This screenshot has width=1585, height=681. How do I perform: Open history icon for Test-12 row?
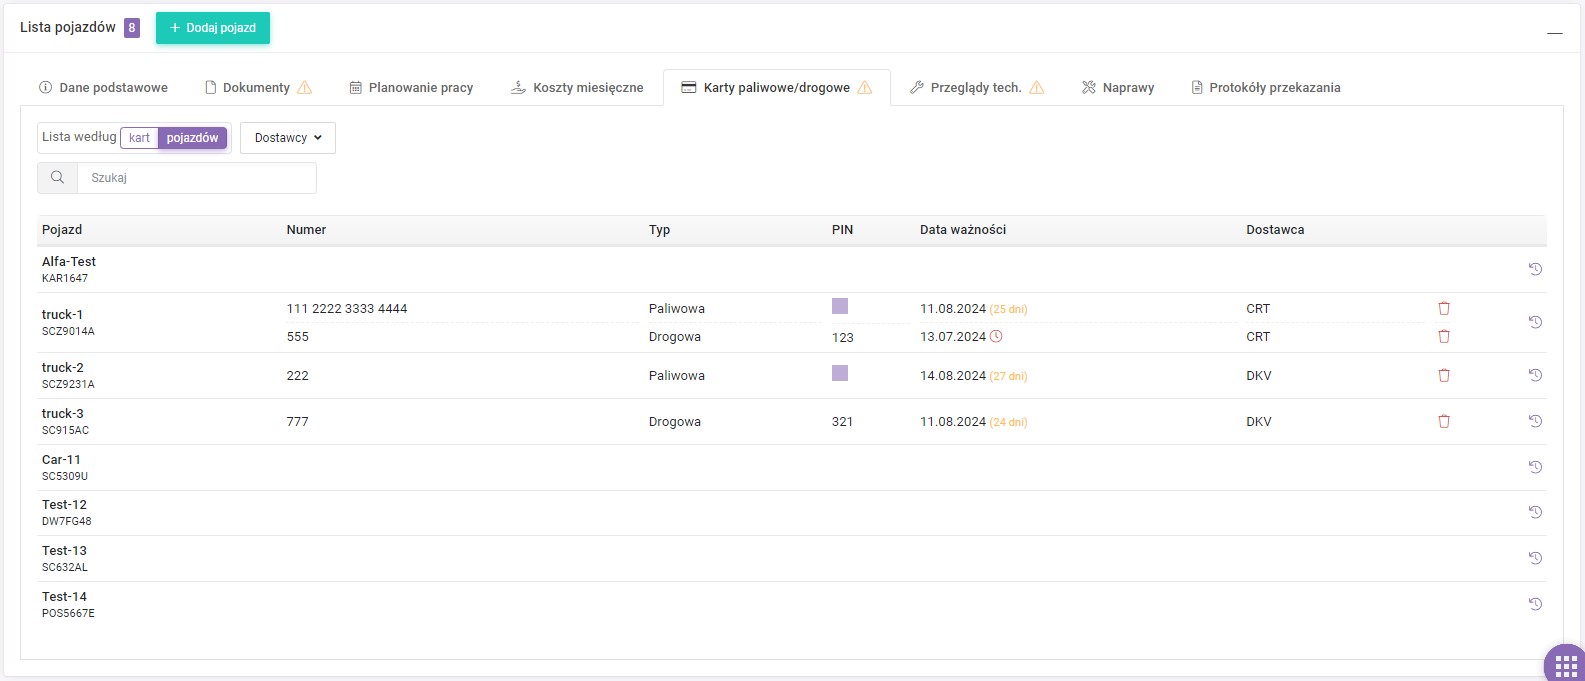[x=1535, y=512]
